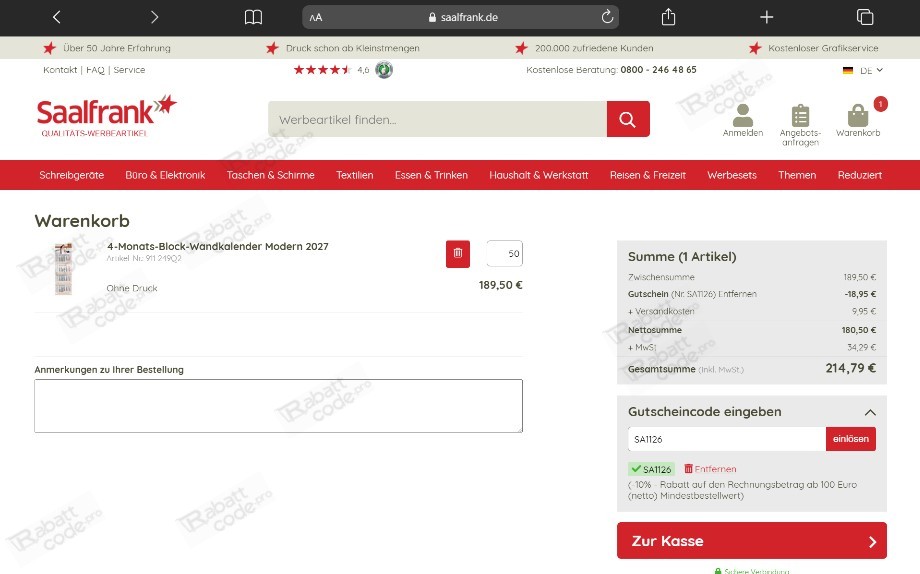Viewport: 920px width, 574px height.
Task: Click the quantity field showing 50
Action: tap(505, 254)
